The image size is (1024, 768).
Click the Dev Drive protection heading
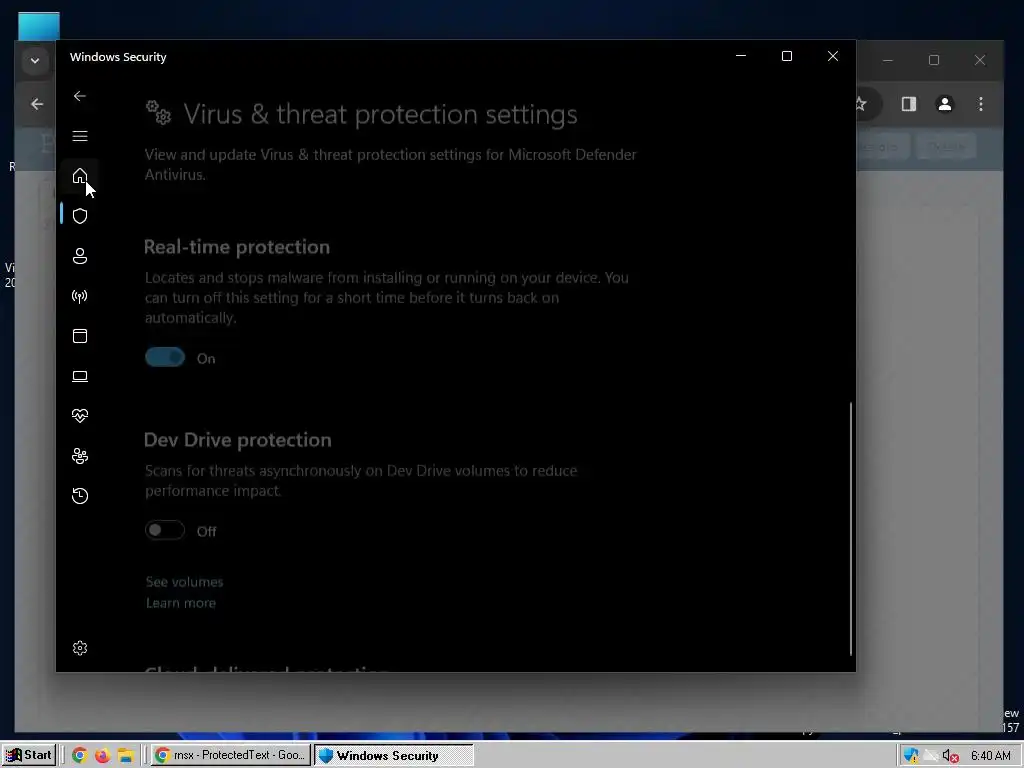pos(238,440)
